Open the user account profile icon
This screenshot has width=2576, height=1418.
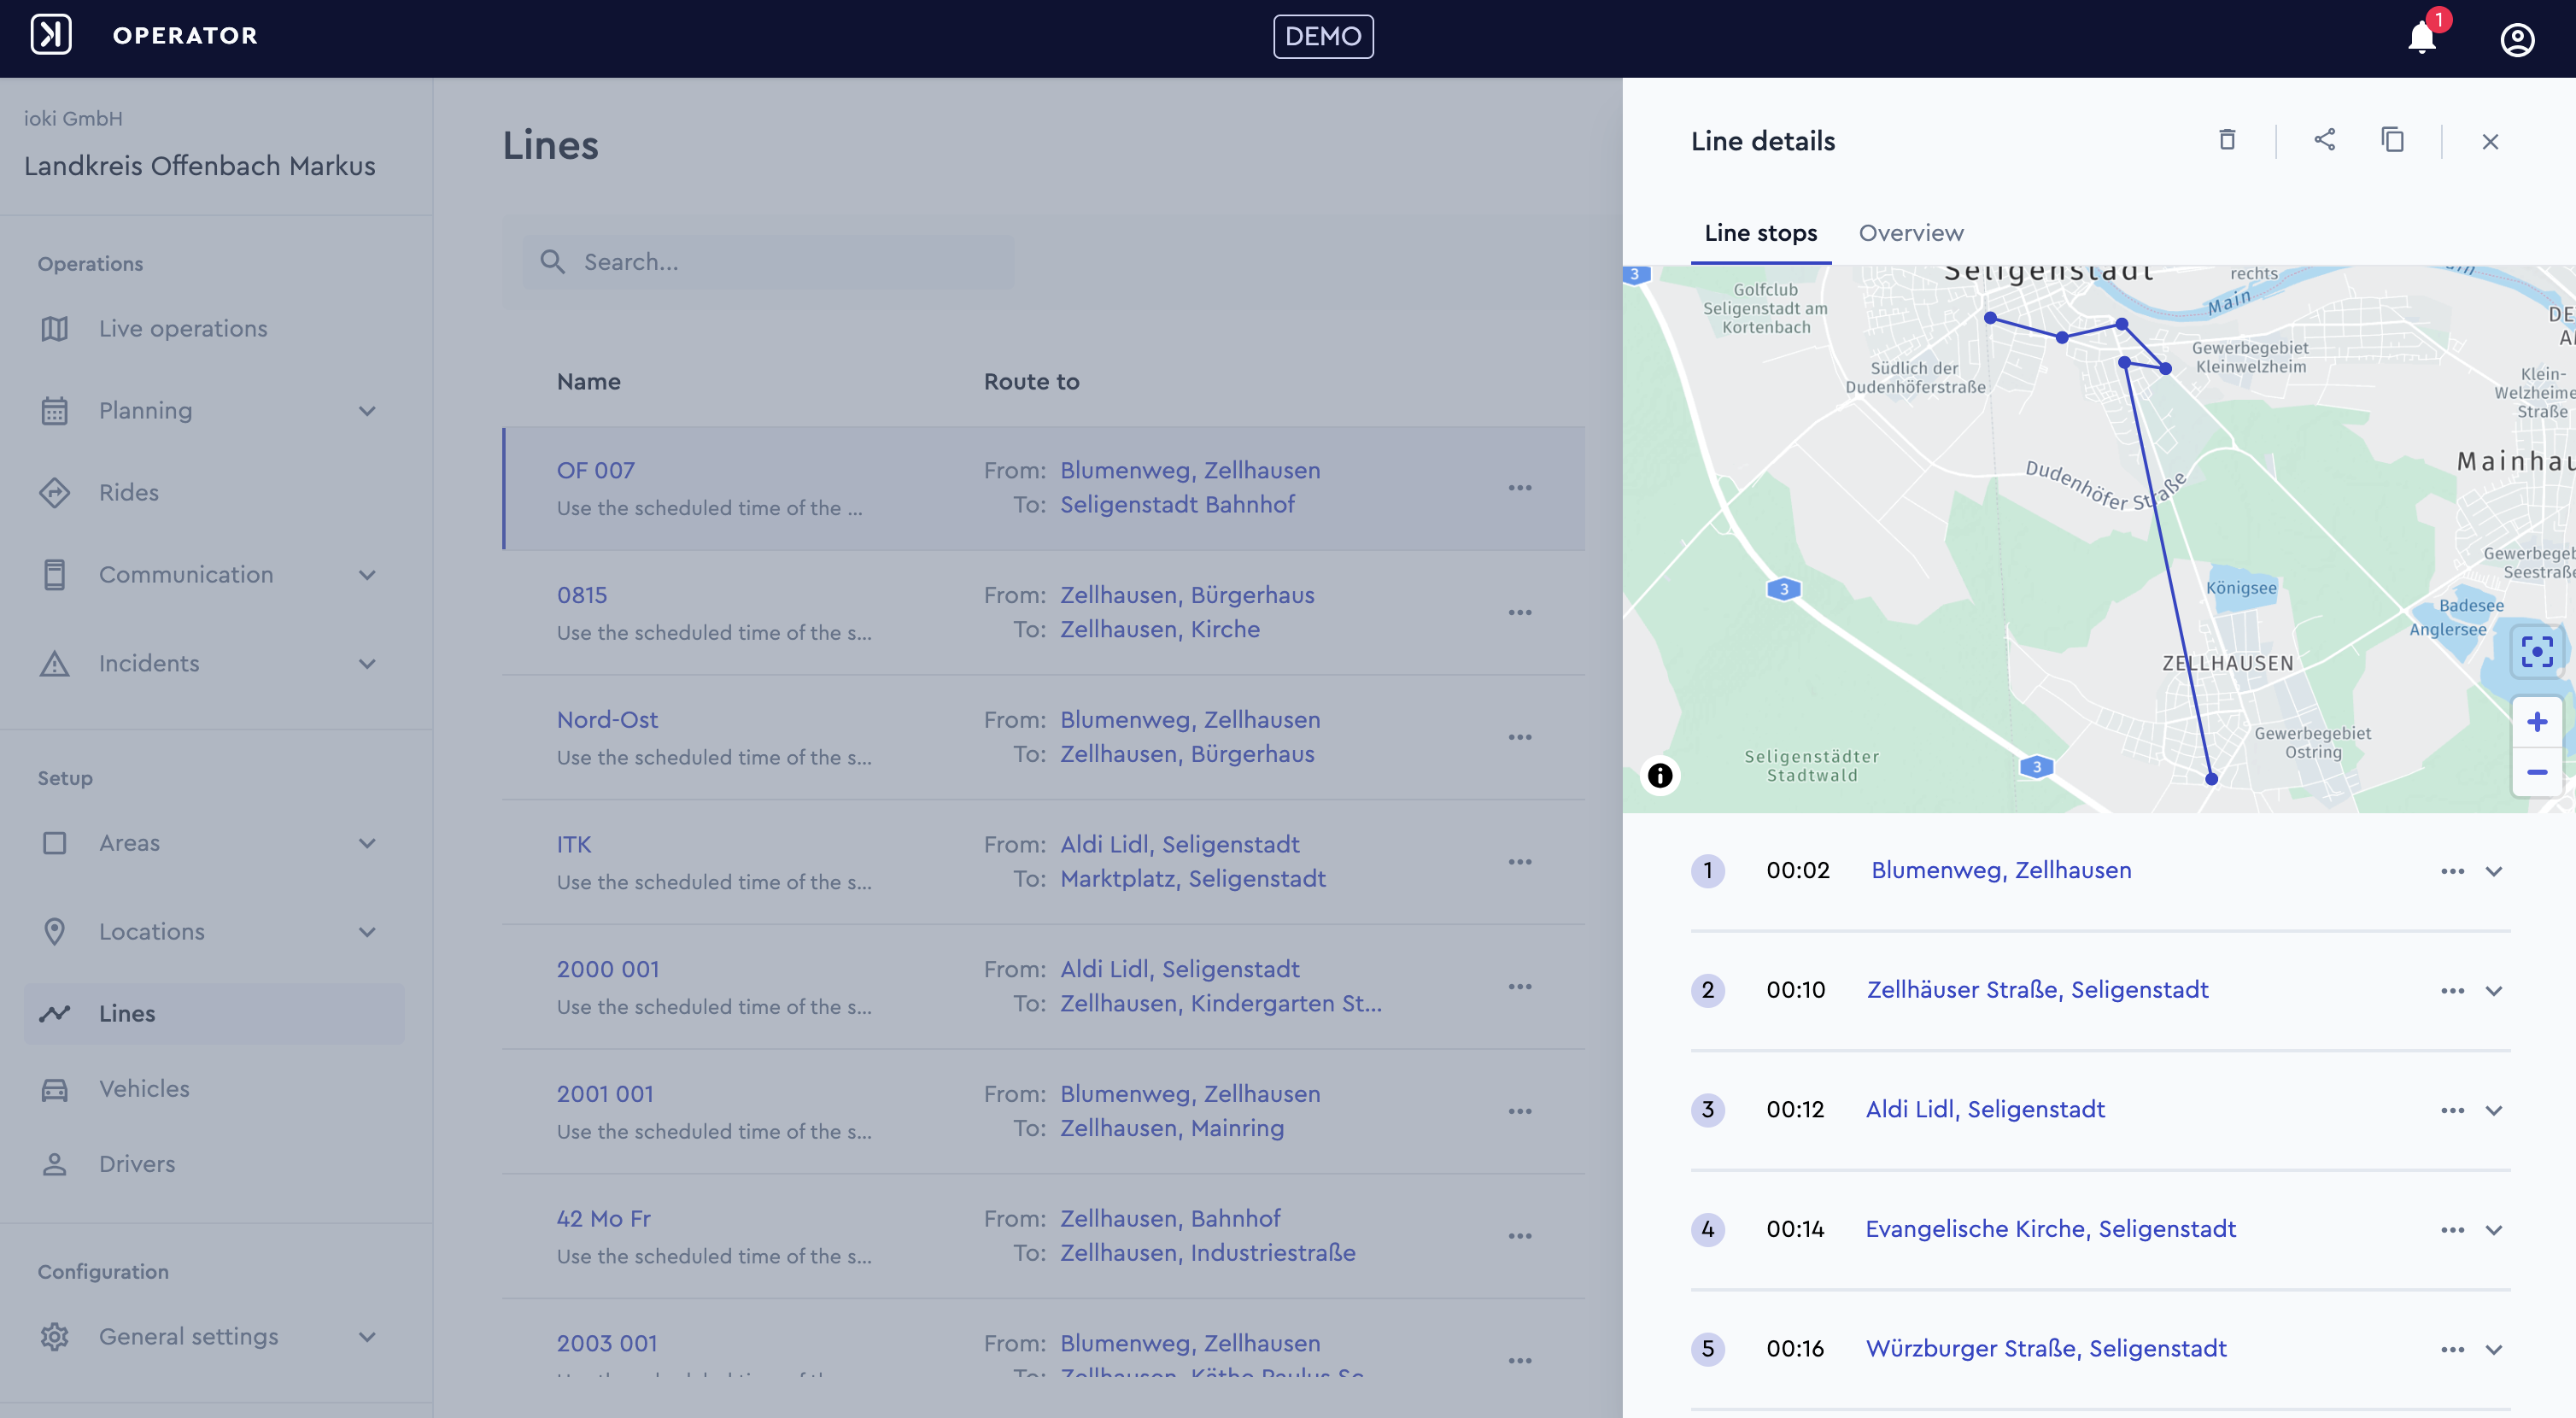2517,39
